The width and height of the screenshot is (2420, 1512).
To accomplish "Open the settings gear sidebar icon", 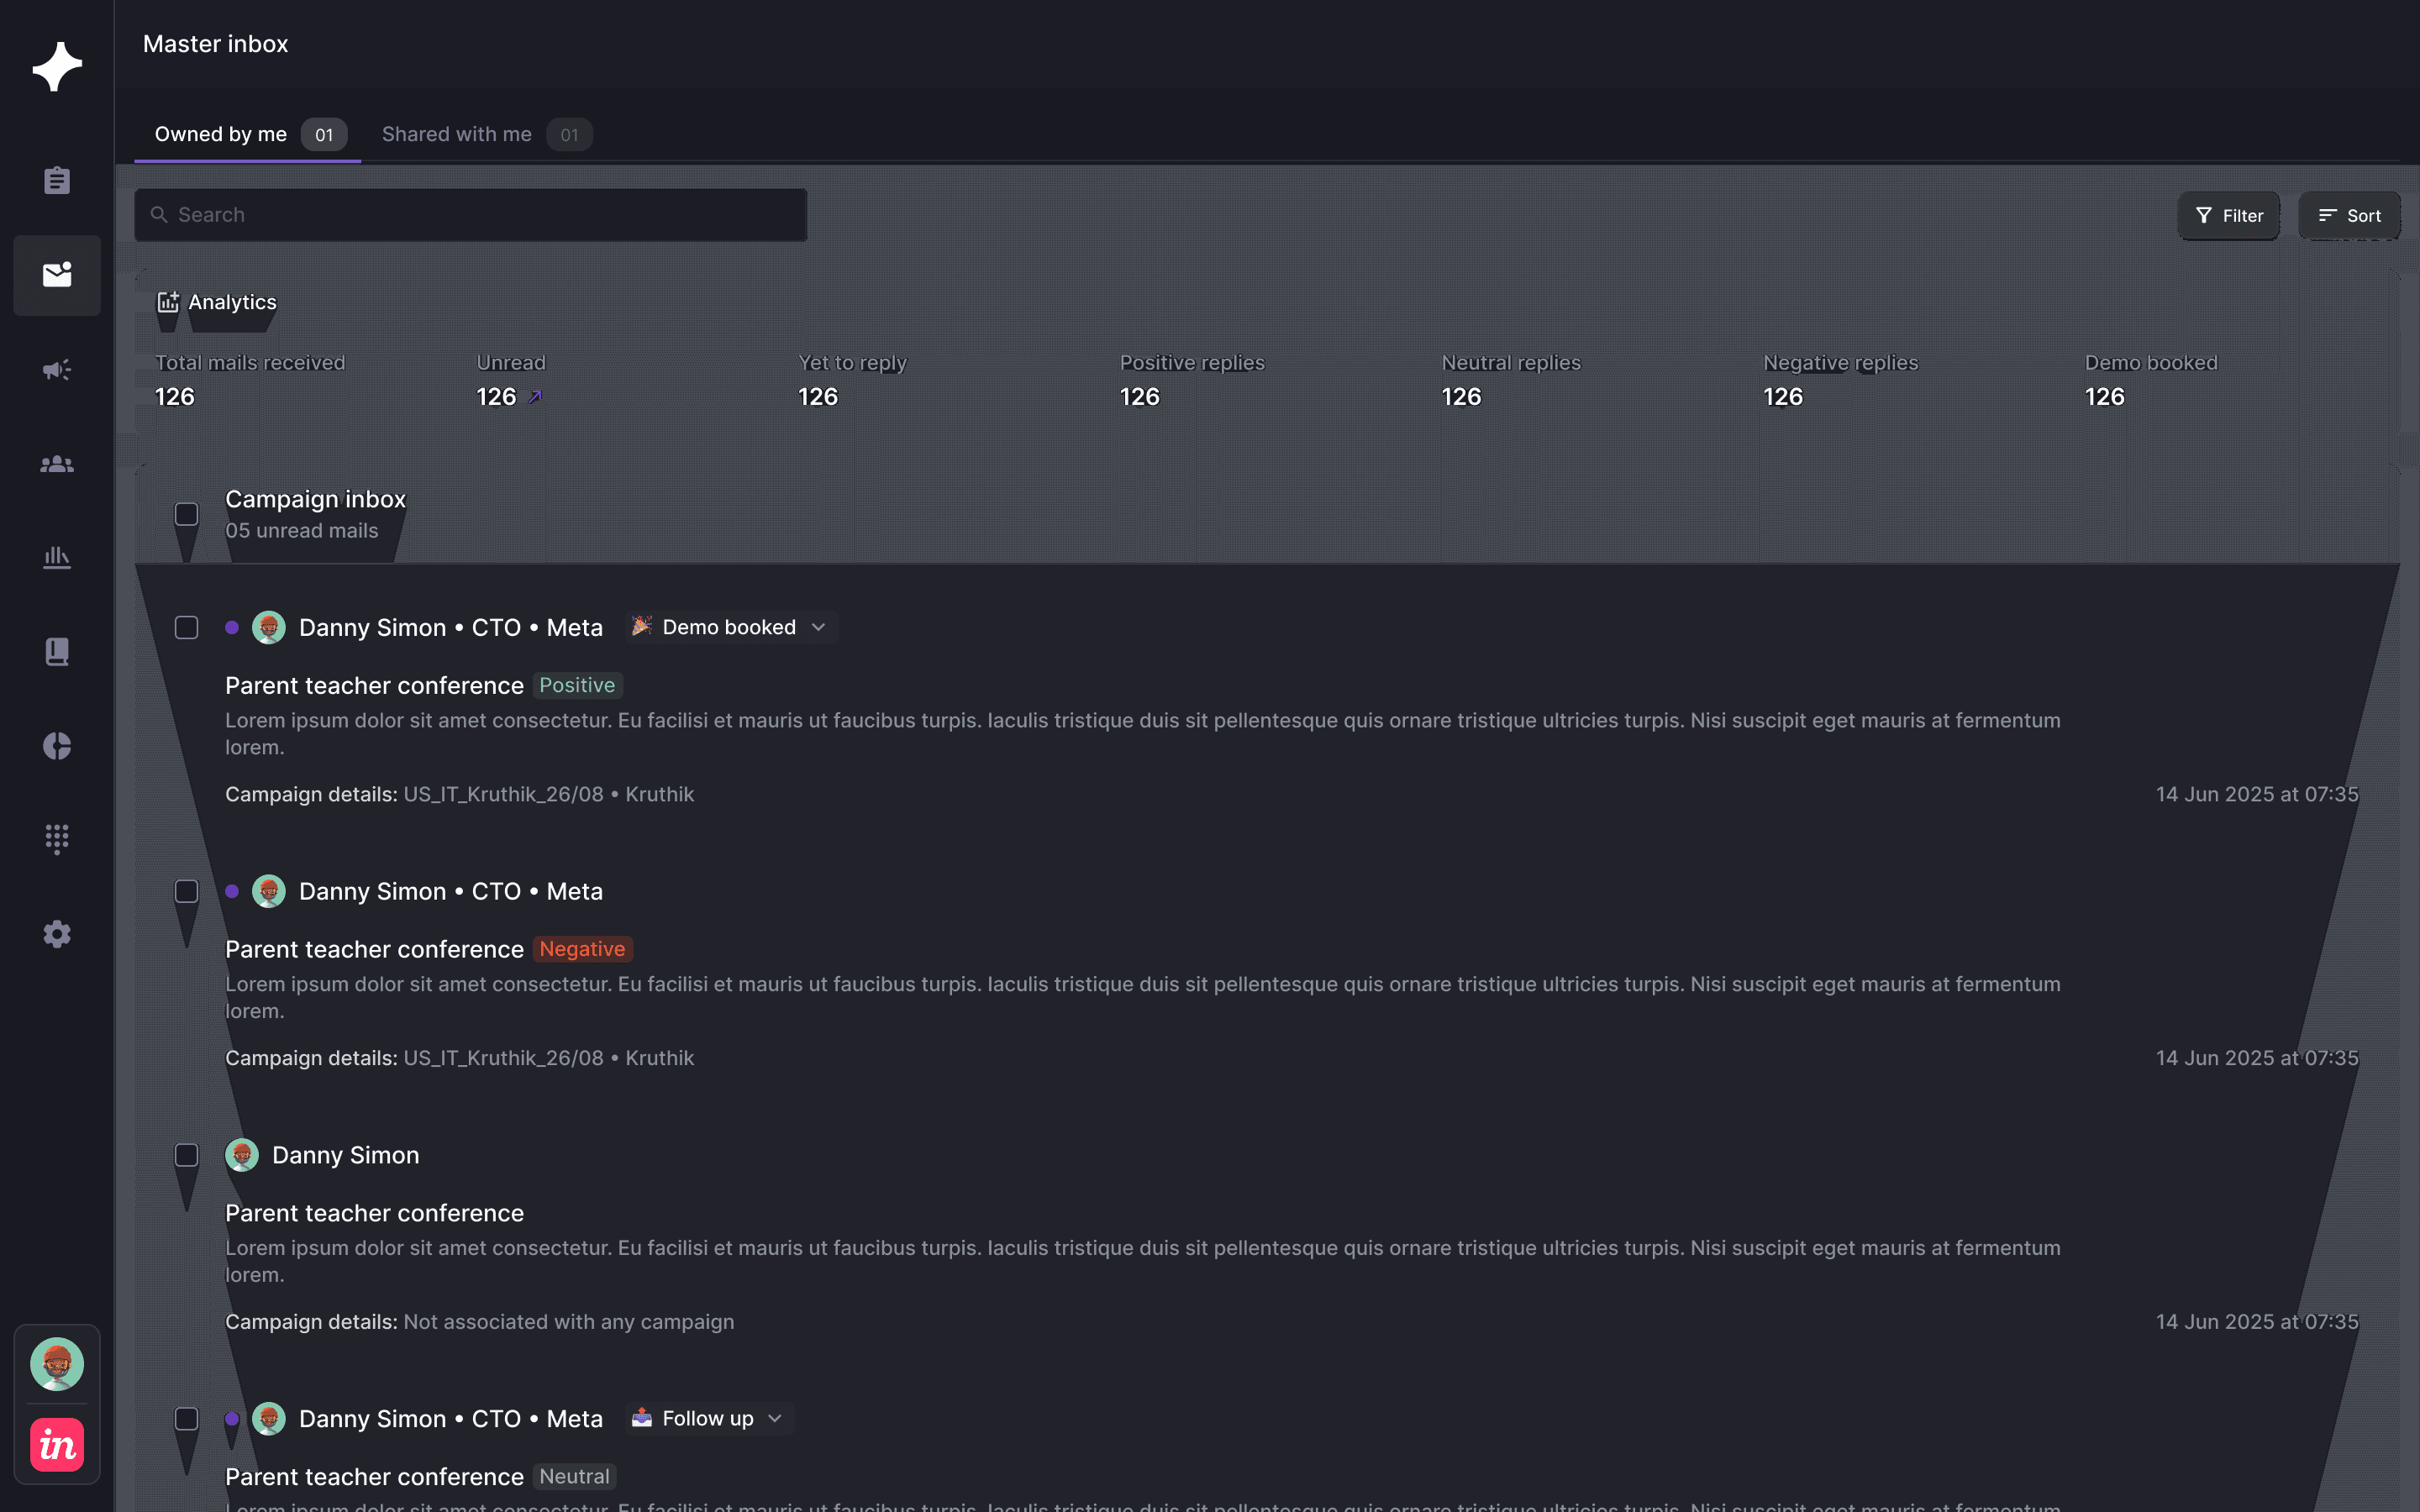I will pos(57,934).
